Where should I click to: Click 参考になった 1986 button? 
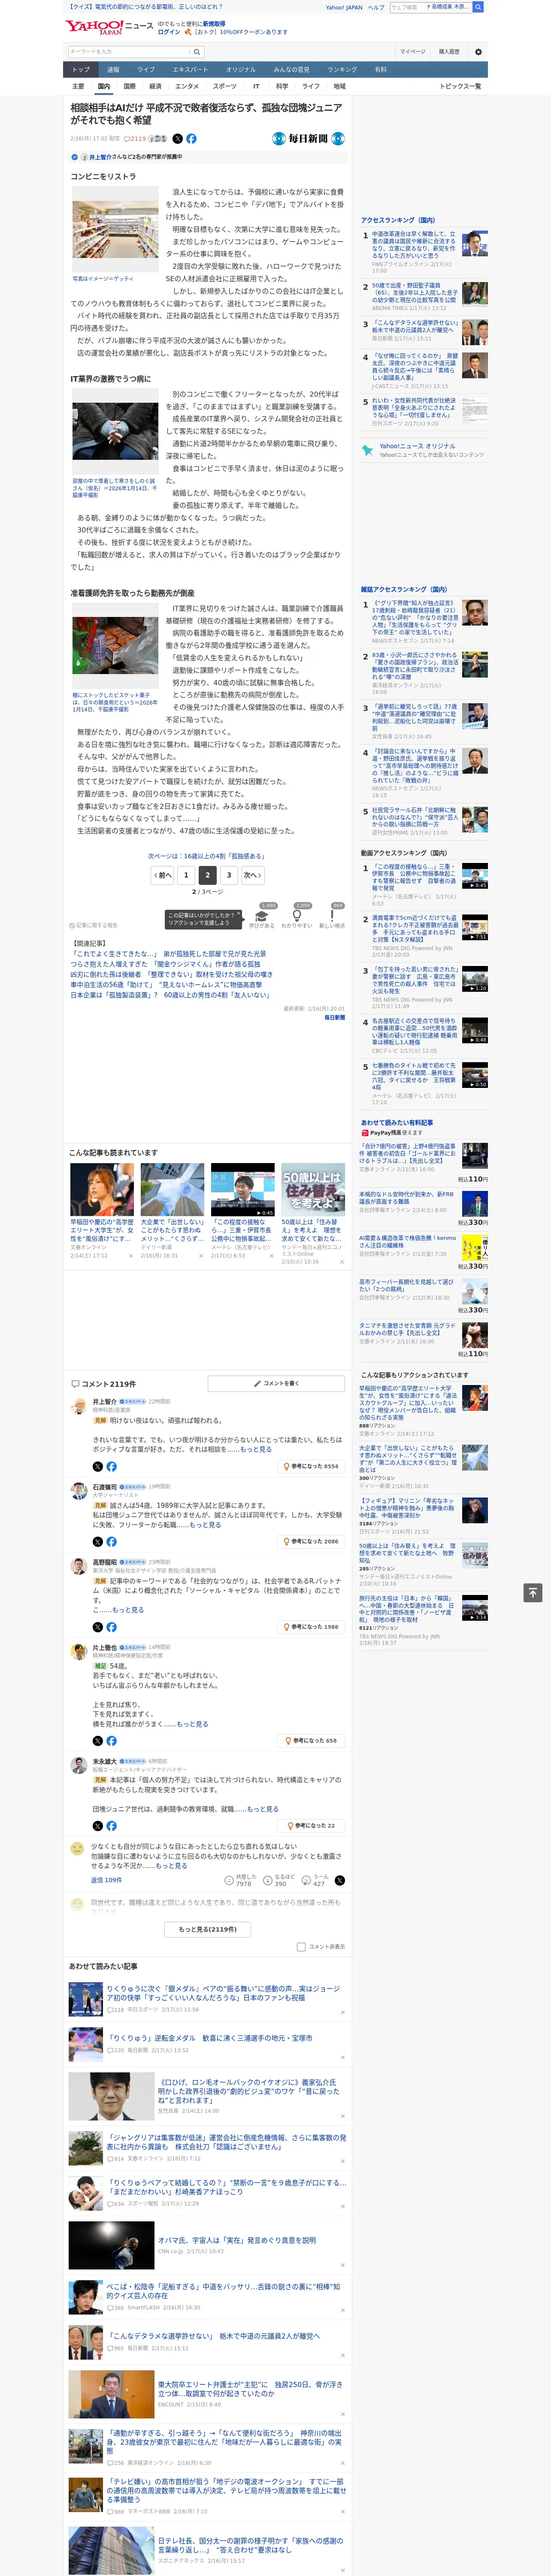tap(311, 1627)
